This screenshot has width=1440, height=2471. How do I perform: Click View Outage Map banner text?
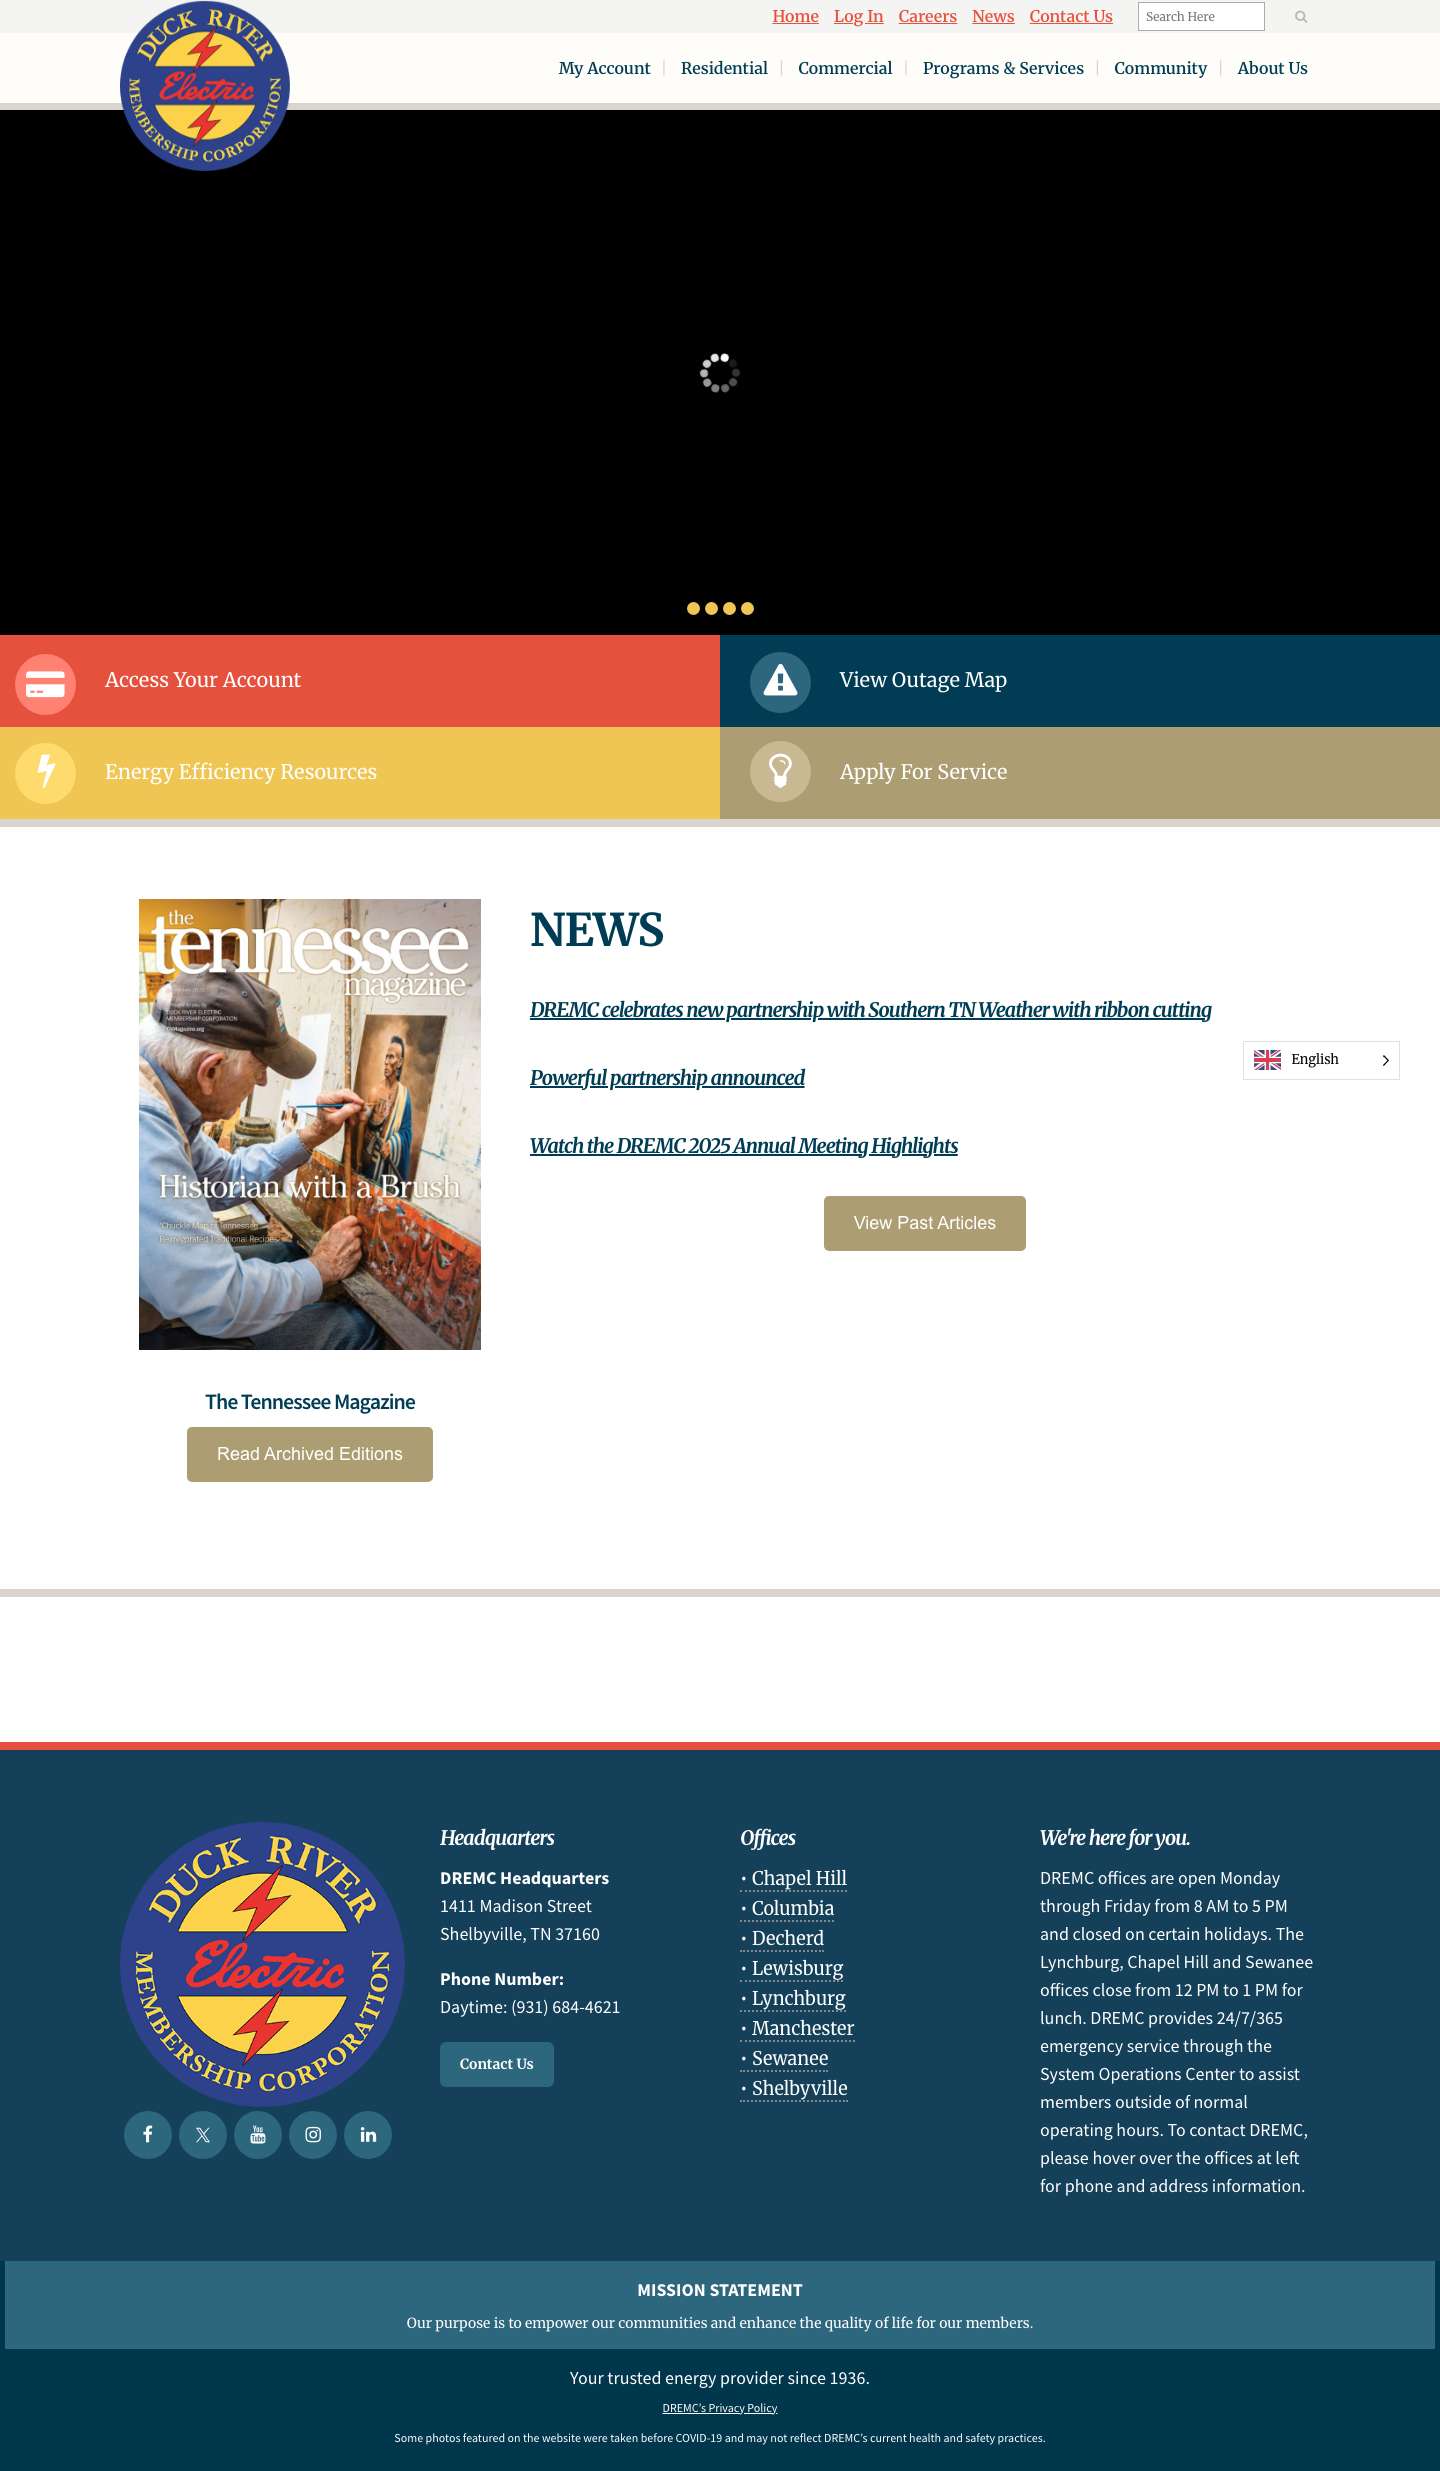click(923, 680)
